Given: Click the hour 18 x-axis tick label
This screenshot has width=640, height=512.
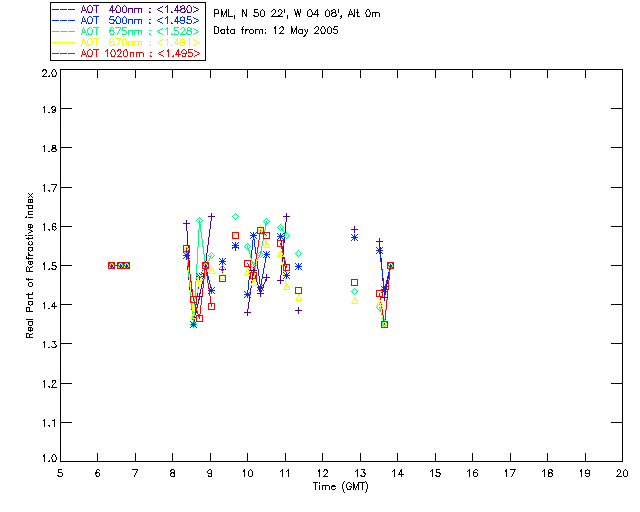Looking at the screenshot, I should [x=547, y=473].
